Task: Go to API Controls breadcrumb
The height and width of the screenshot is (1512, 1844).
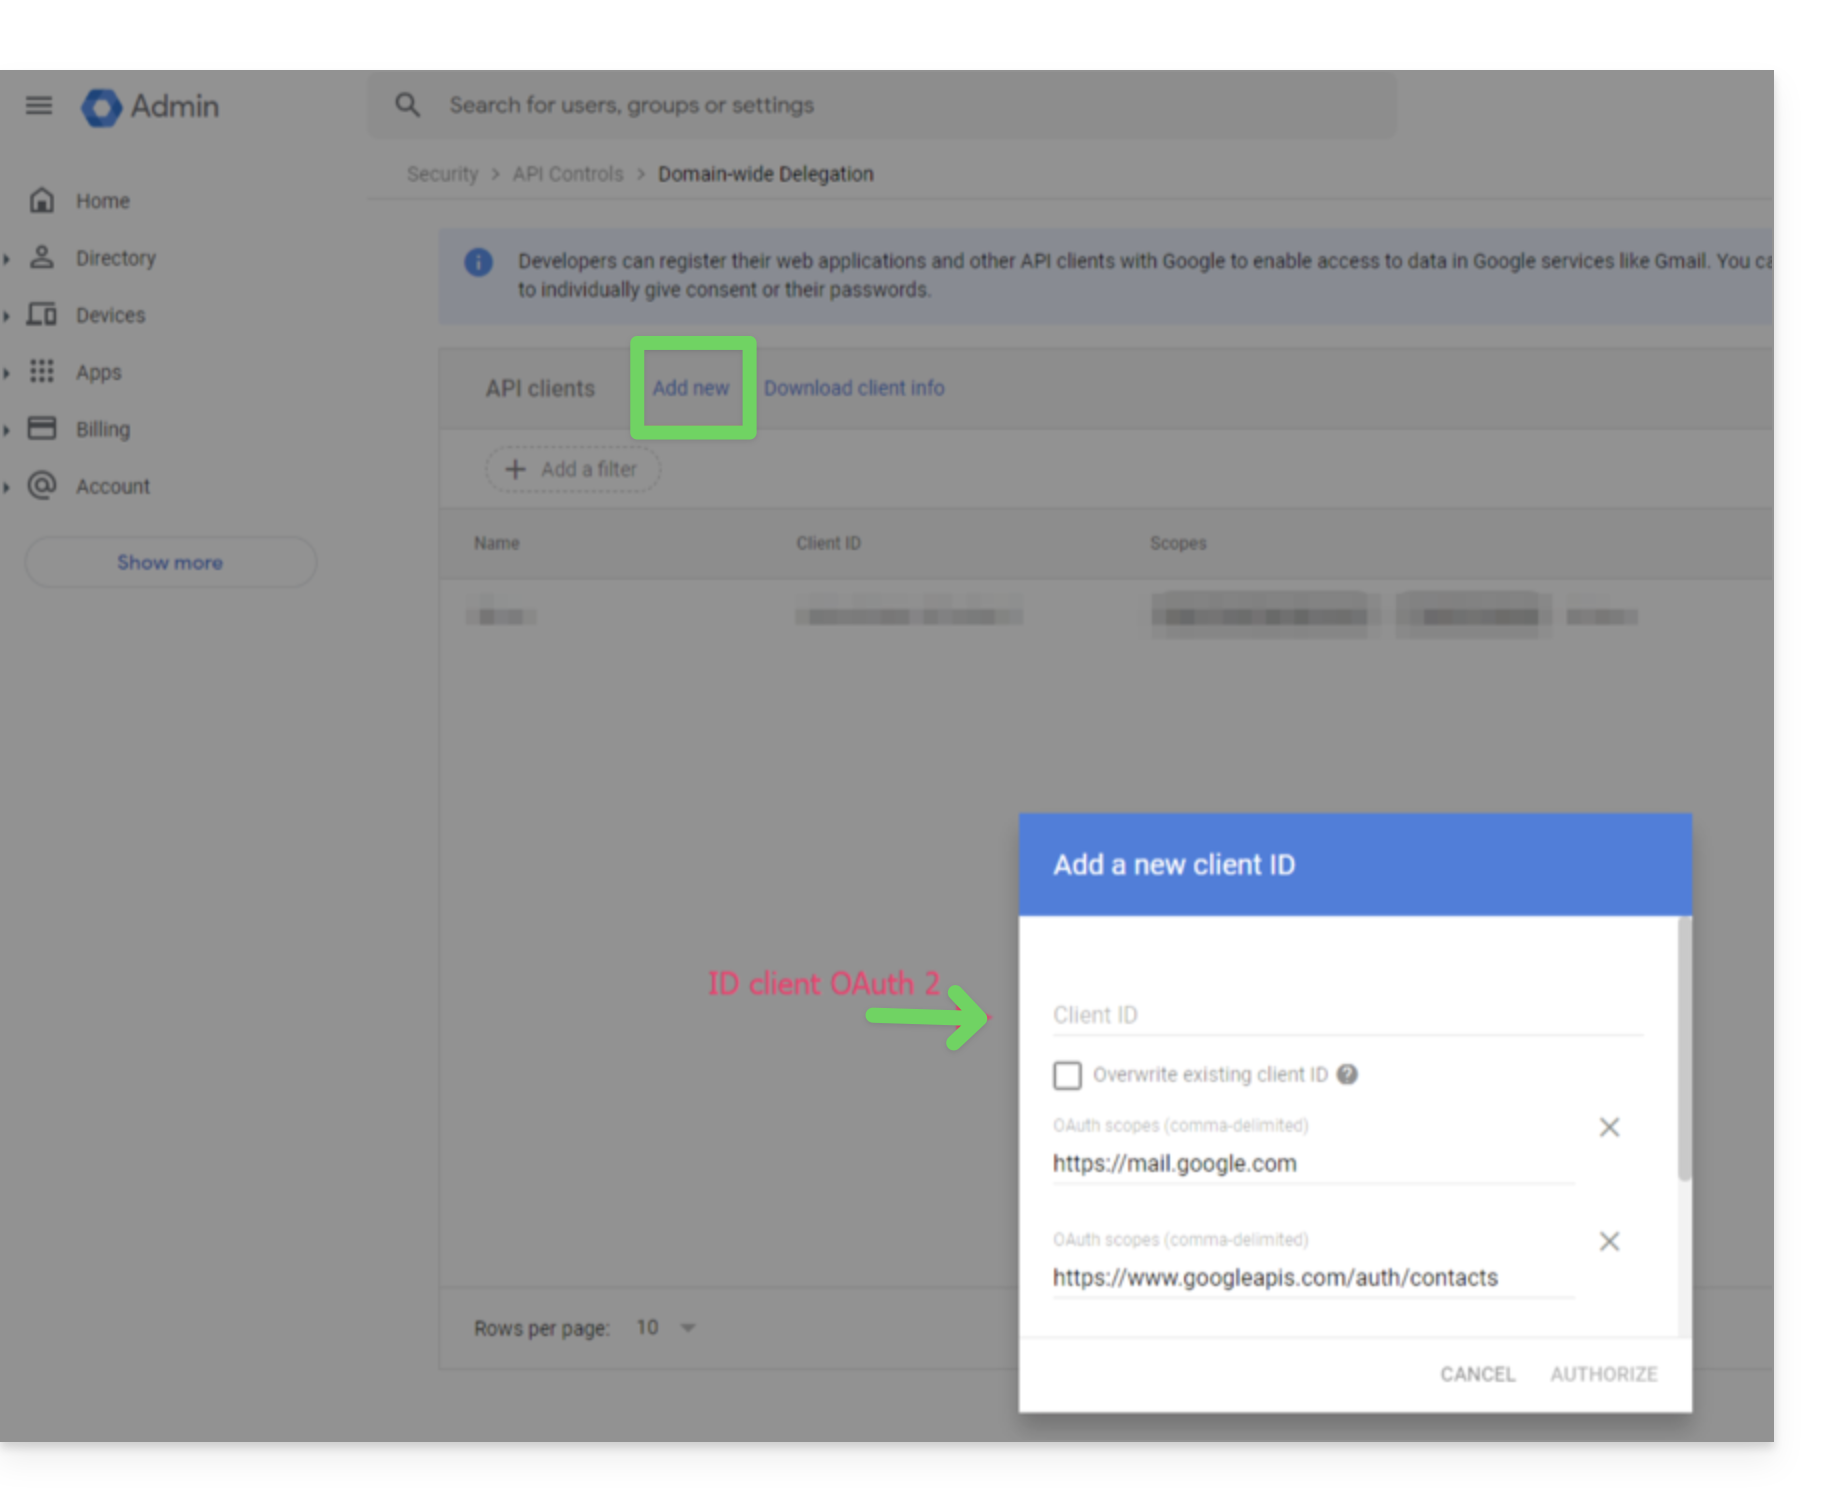Action: click(567, 174)
